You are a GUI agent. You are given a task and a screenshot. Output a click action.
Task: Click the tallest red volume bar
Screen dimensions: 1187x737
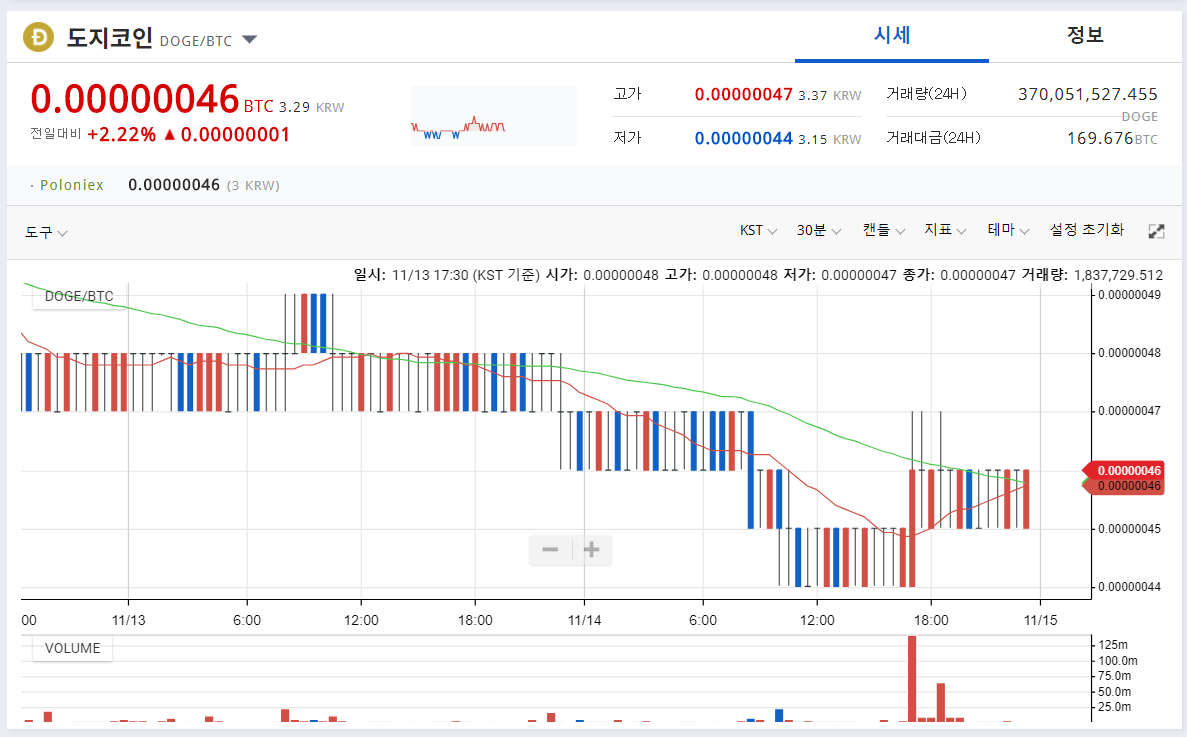coord(912,679)
